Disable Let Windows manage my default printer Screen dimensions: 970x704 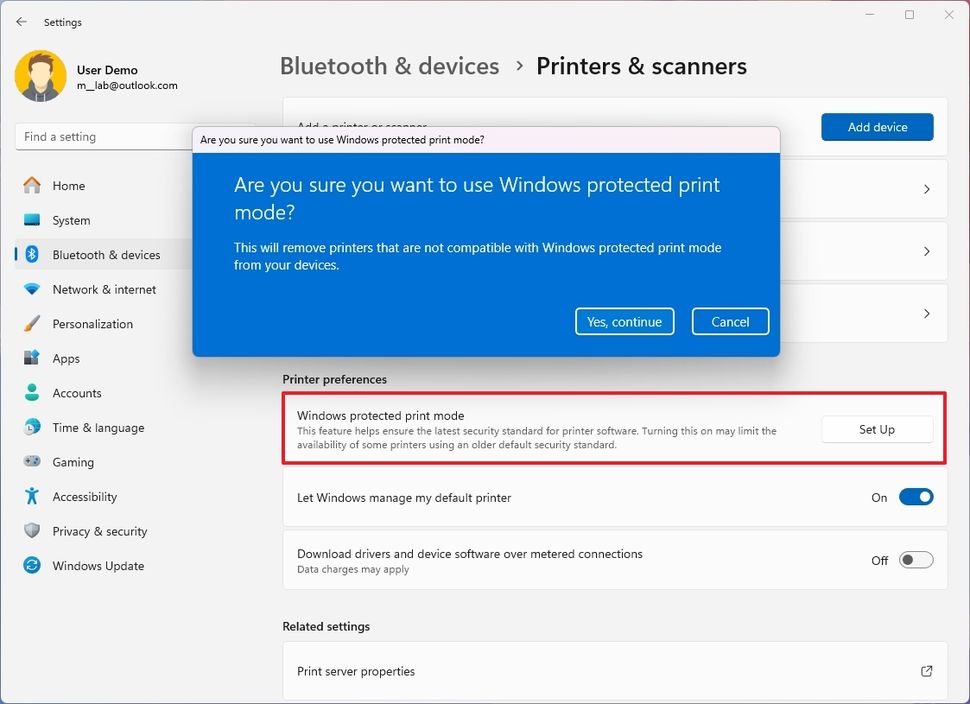tap(916, 497)
